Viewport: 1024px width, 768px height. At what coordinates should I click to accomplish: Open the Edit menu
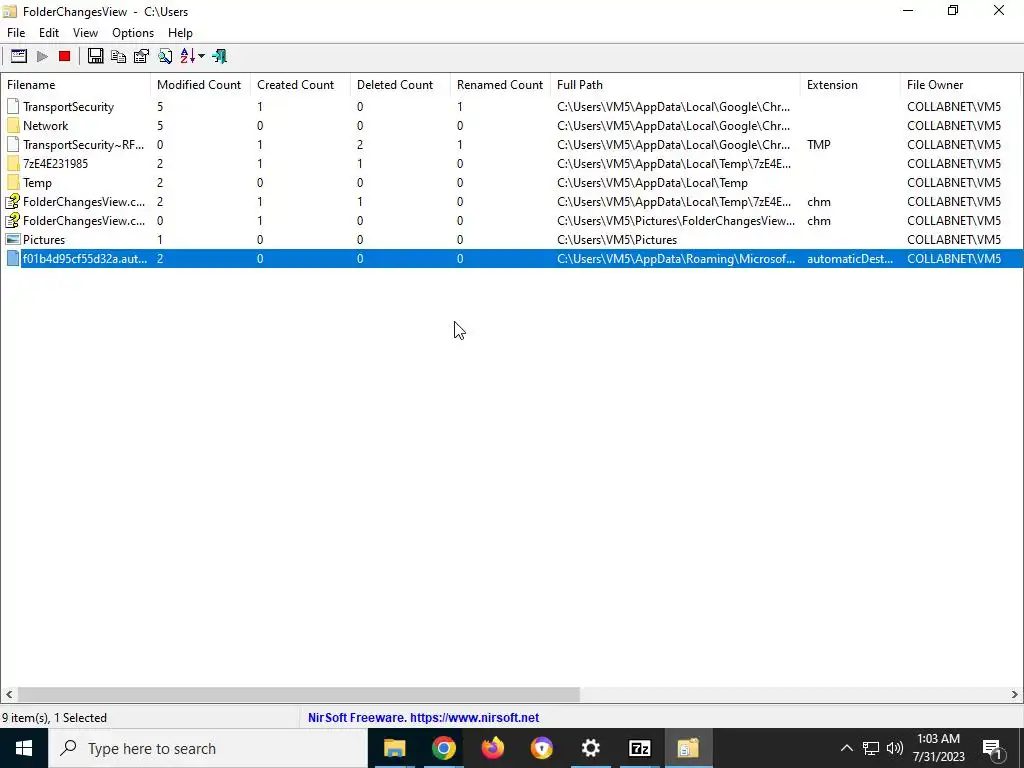(49, 33)
